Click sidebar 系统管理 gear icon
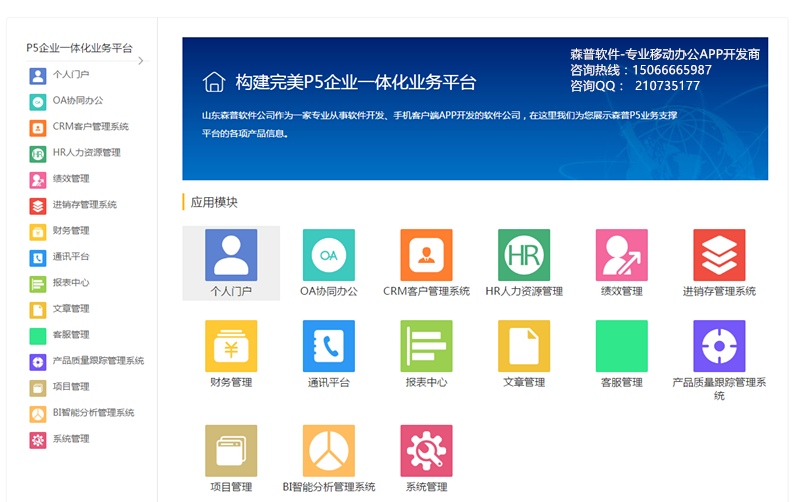 [38, 440]
